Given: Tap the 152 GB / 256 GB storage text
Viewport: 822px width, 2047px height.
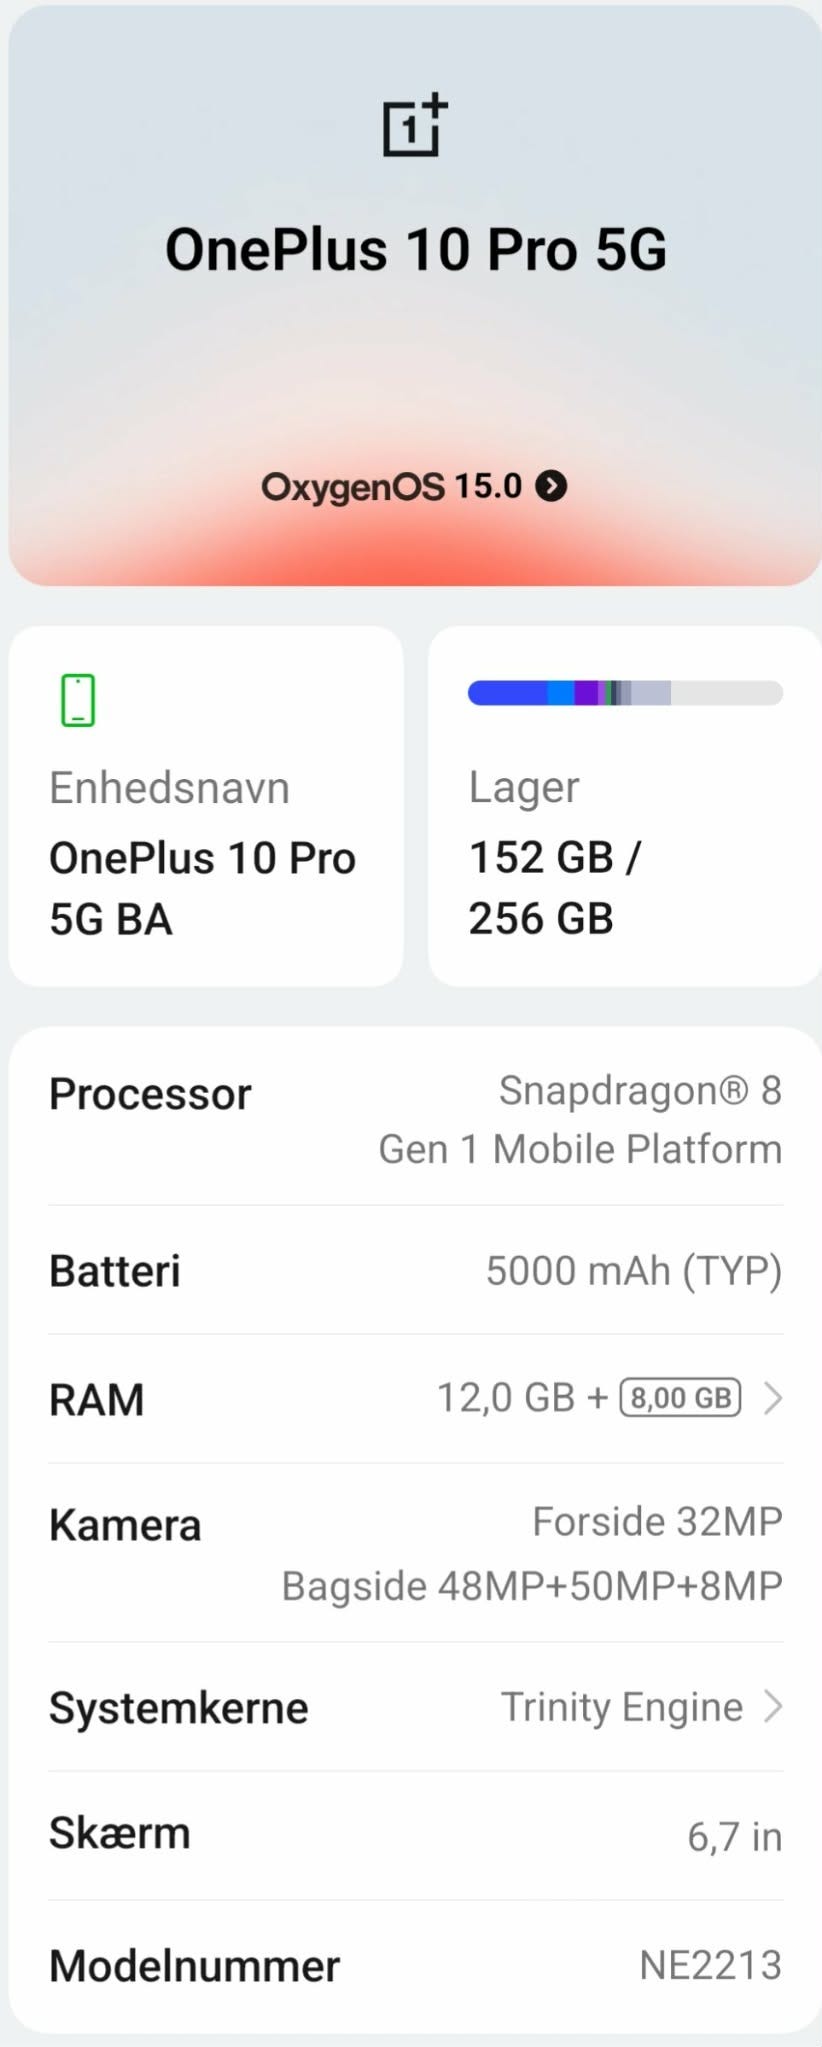Looking at the screenshot, I should (555, 888).
